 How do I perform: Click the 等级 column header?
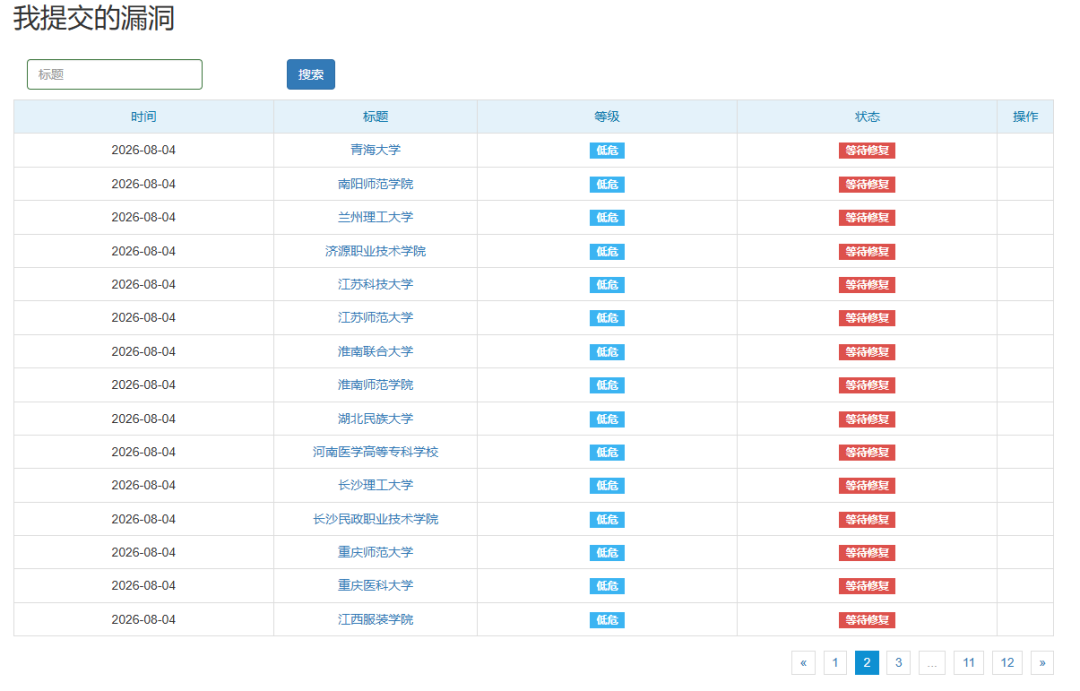click(x=607, y=116)
